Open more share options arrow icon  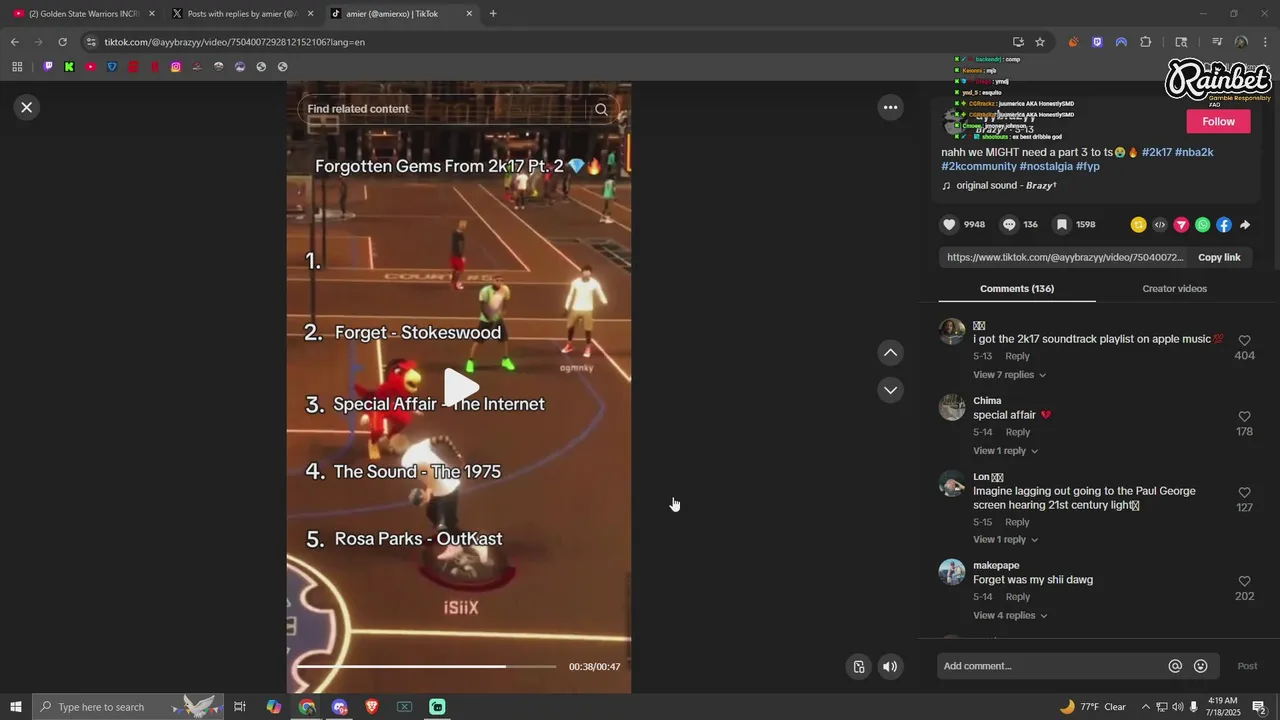[x=1245, y=225]
